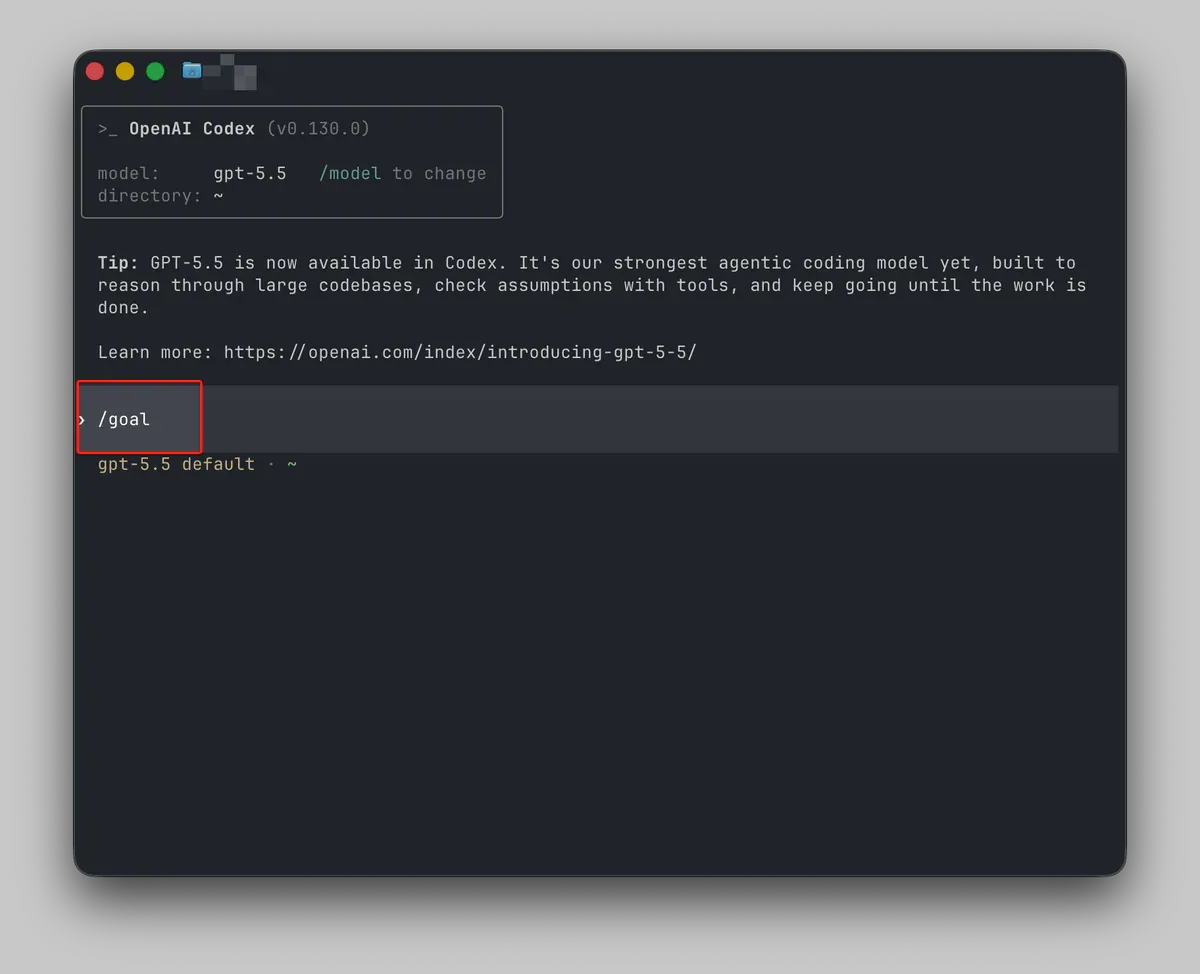This screenshot has height=974, width=1200.
Task: Click the bold 'Tip:' label
Action: point(118,263)
